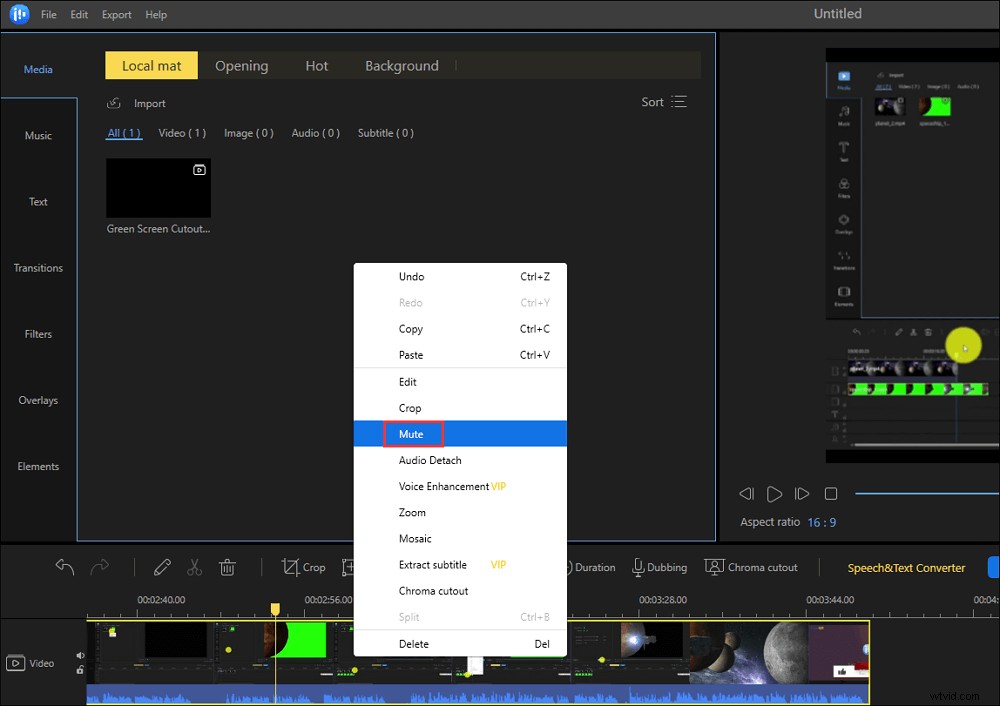Screen dimensions: 1000x706
Task: Open the Speech&Text Converter
Action: (x=906, y=567)
